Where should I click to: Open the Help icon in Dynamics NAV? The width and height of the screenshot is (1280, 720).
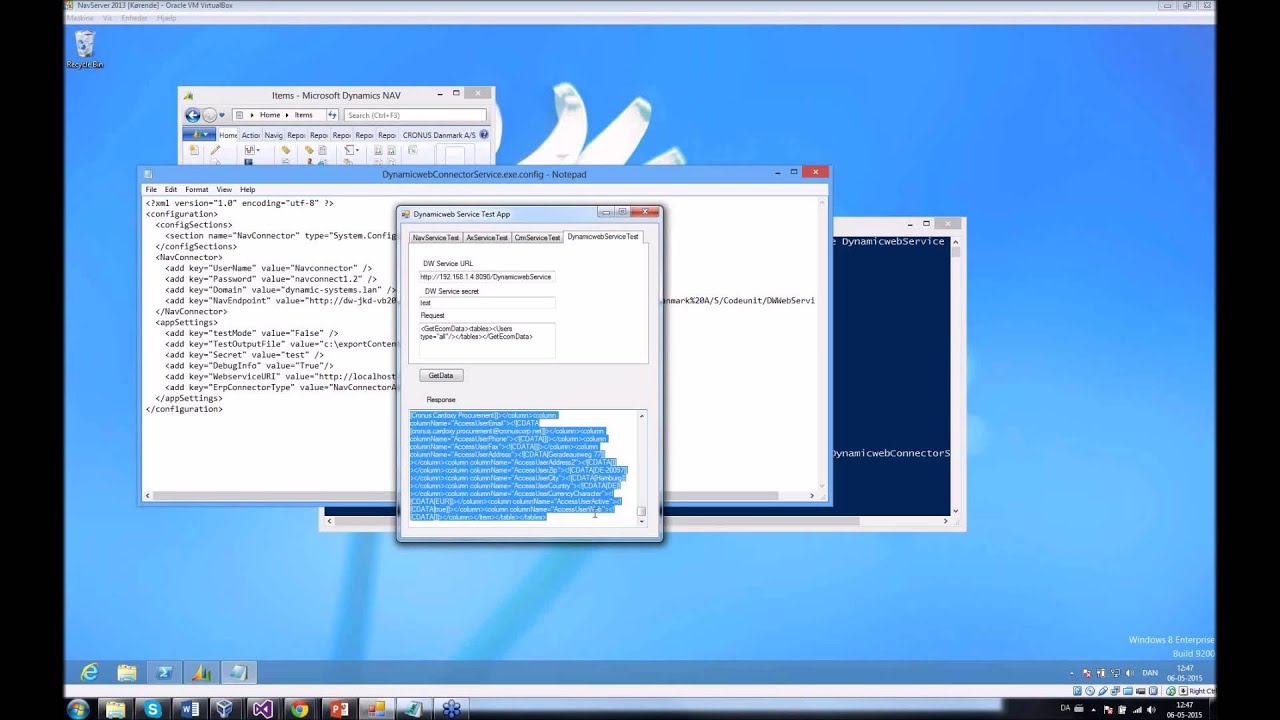tap(484, 135)
